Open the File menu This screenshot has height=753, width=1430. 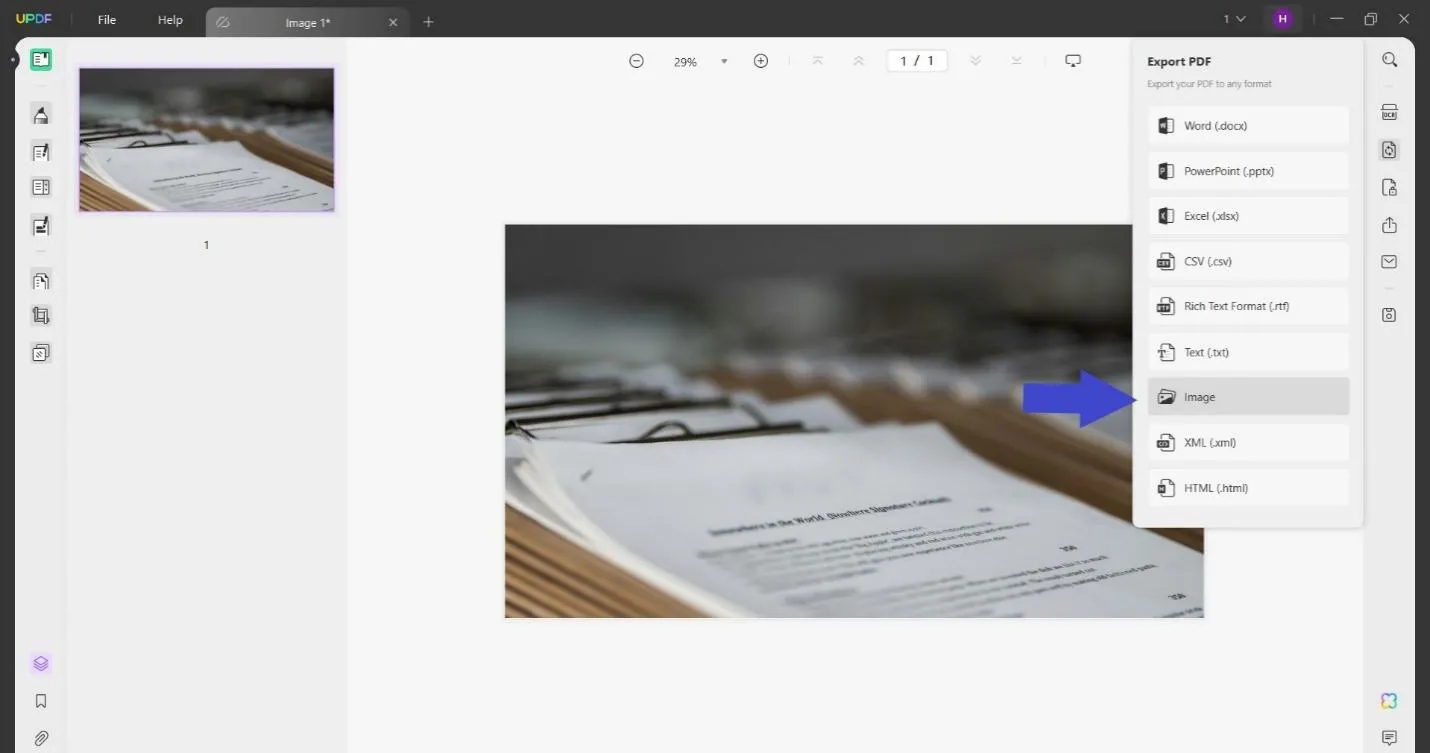(107, 20)
